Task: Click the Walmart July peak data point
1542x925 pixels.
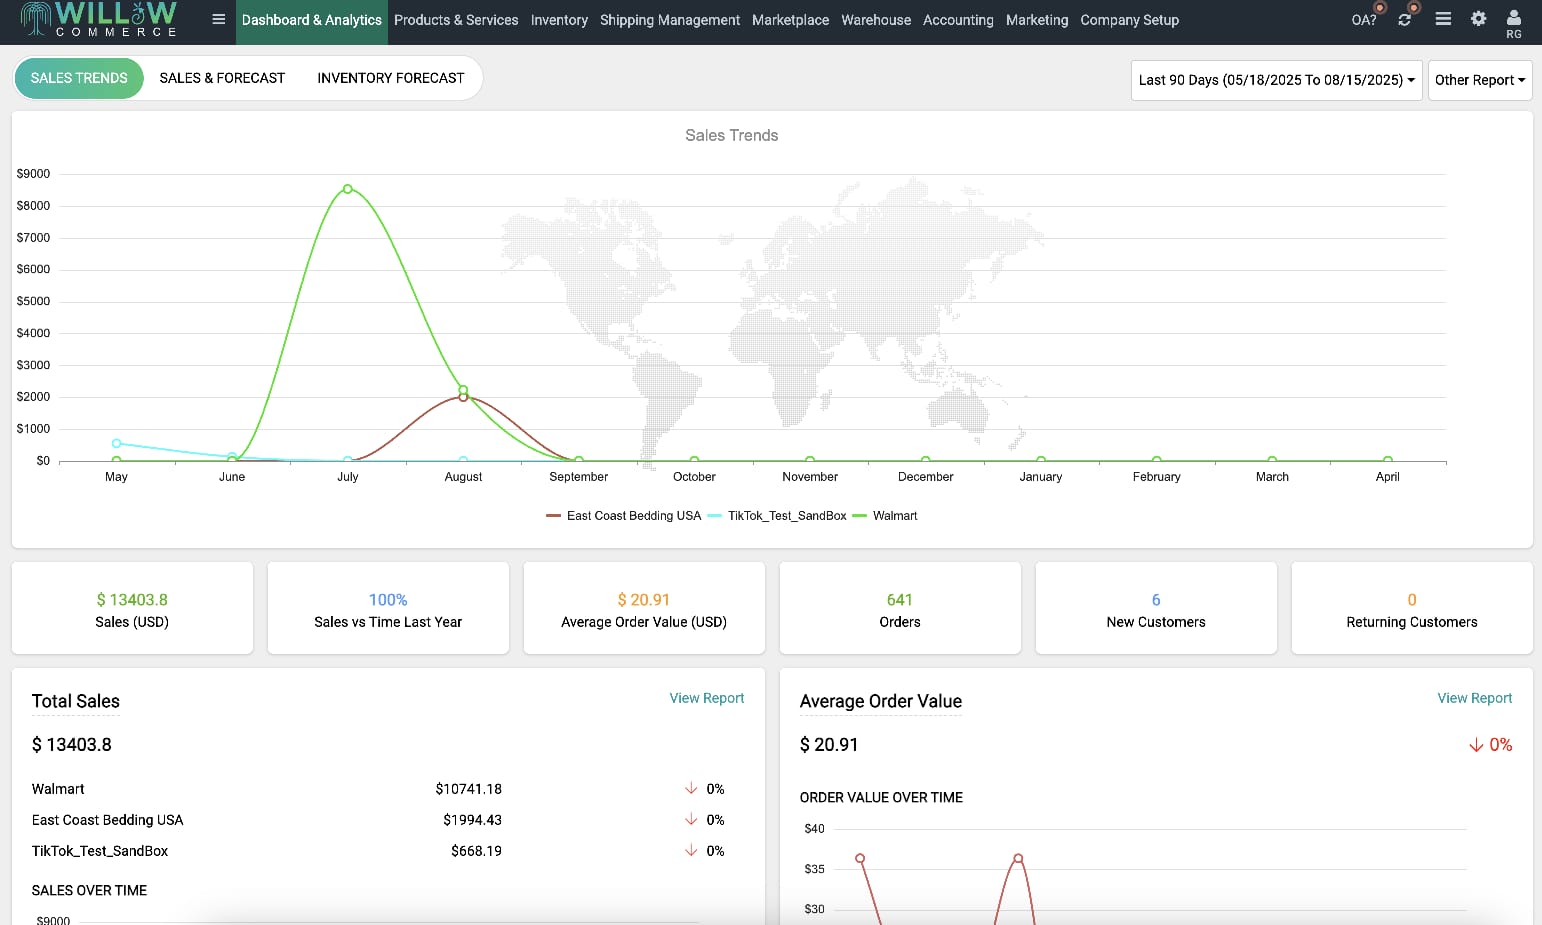Action: point(347,189)
